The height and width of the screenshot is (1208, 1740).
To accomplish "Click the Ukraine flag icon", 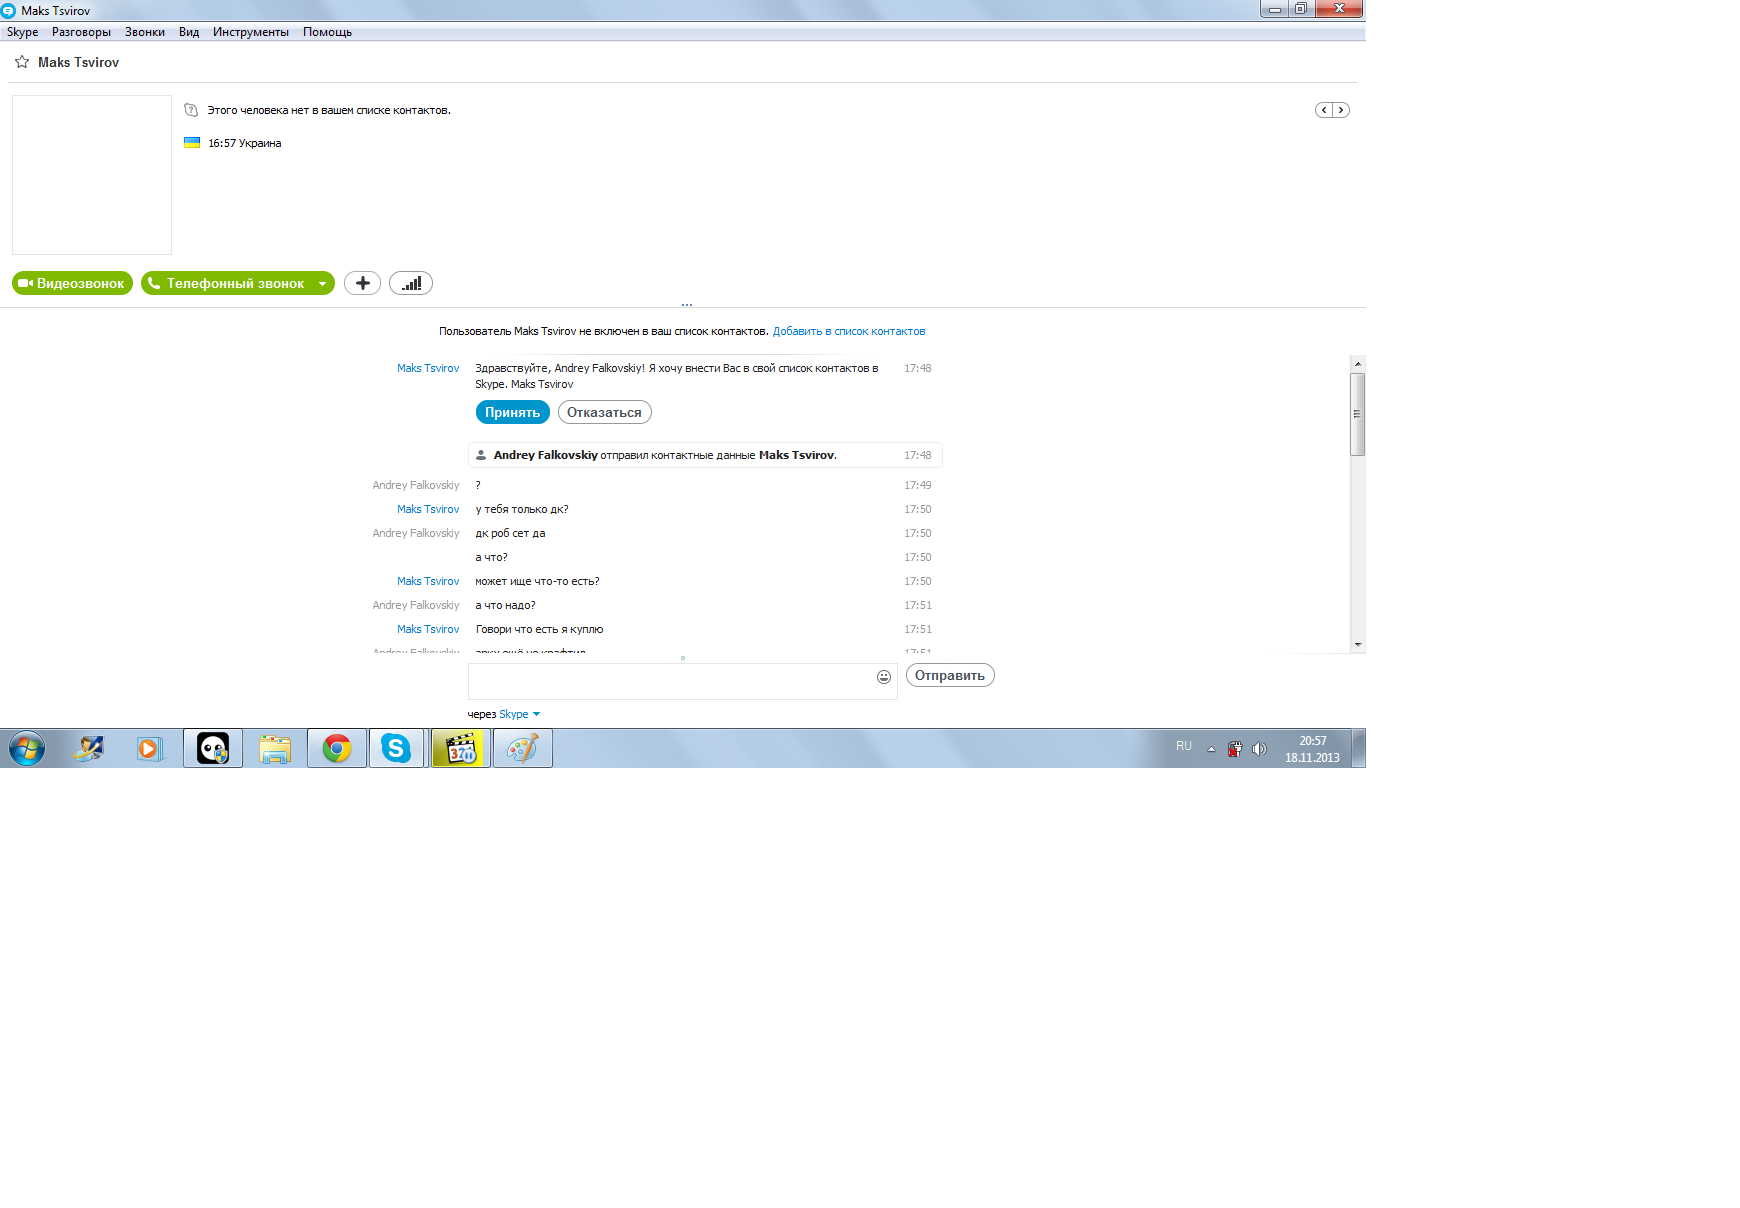I will 192,143.
